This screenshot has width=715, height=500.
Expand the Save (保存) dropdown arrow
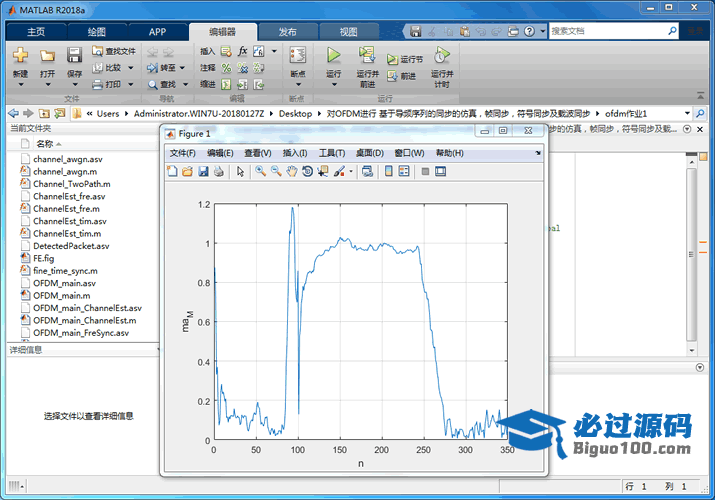(75, 83)
